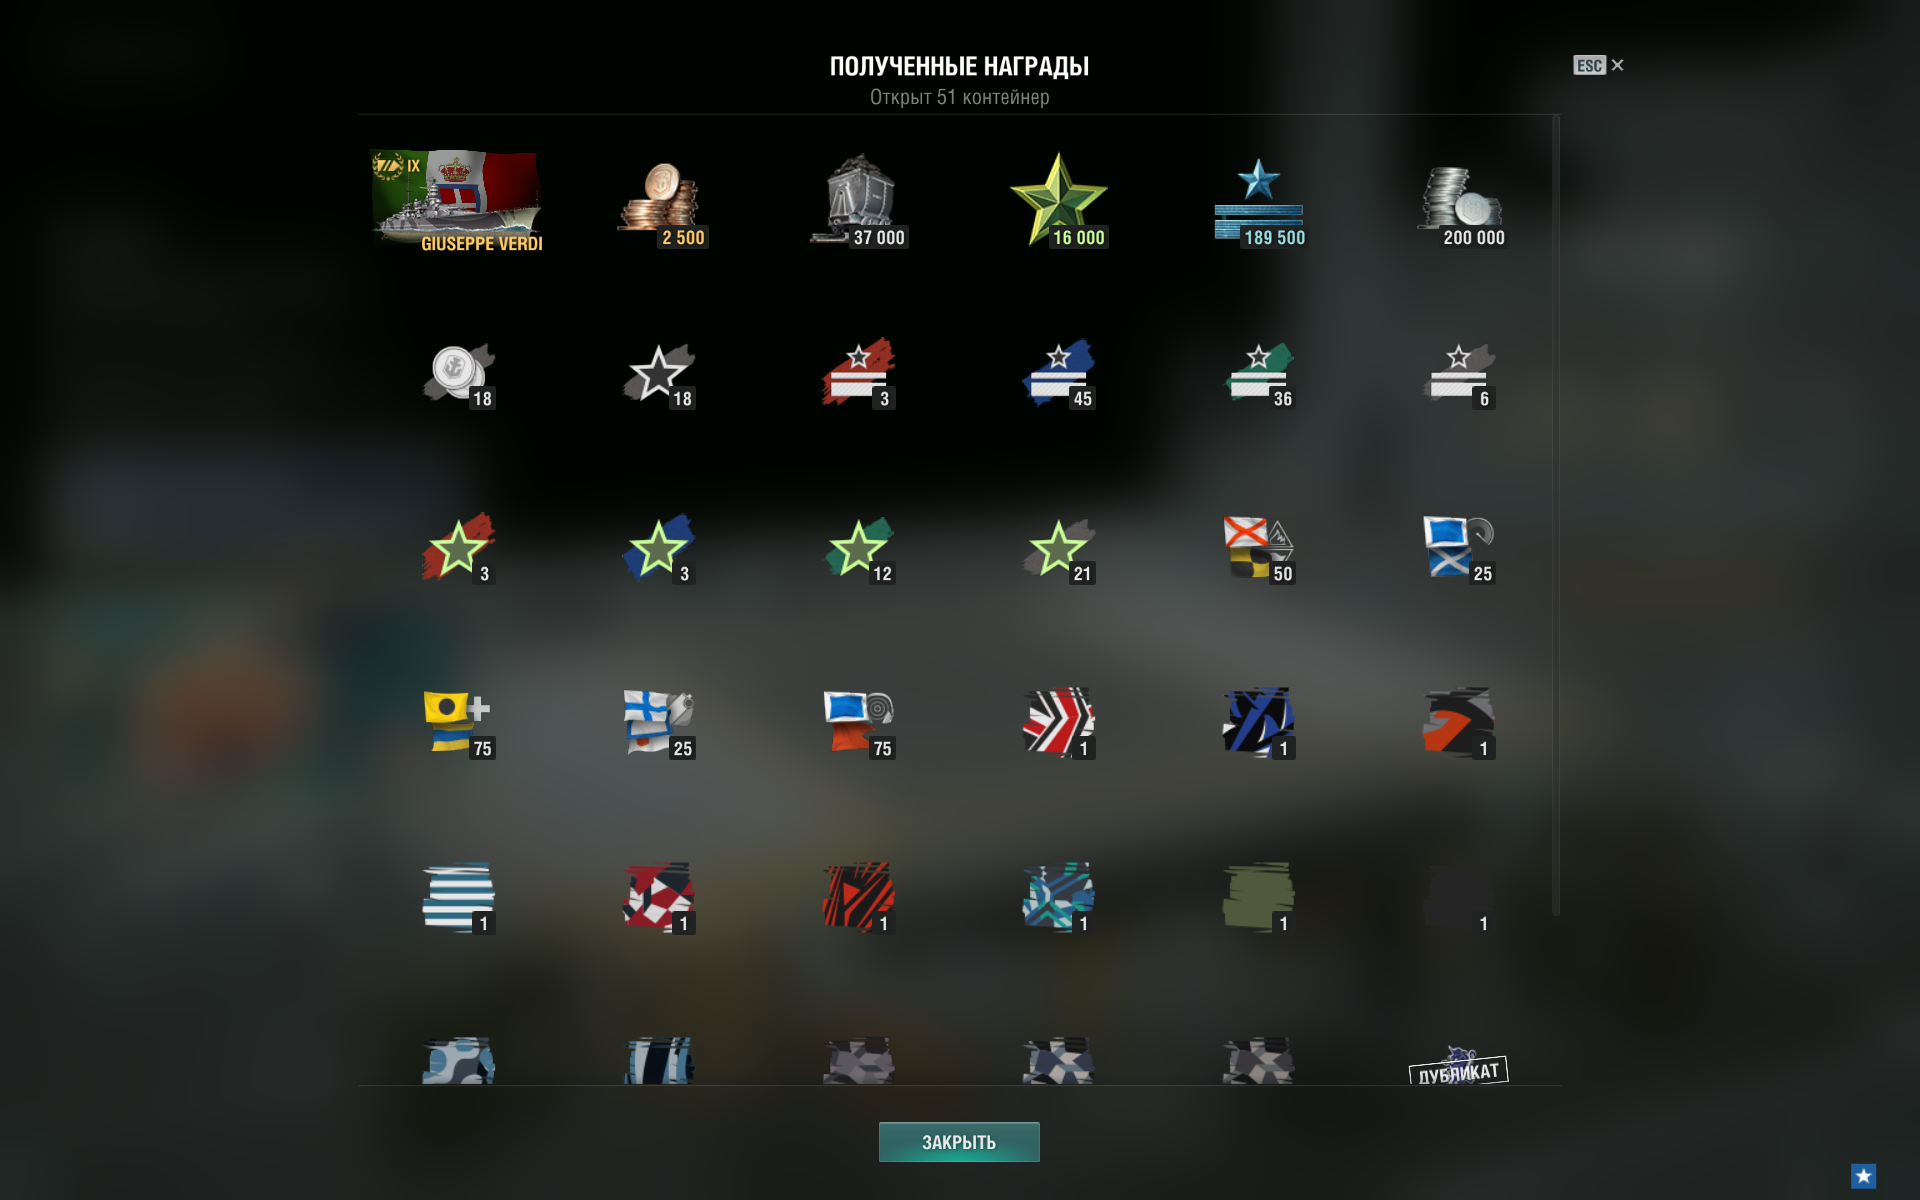1920x1200 pixels.
Task: Select the dark black camouflage reward
Action: click(x=1459, y=898)
